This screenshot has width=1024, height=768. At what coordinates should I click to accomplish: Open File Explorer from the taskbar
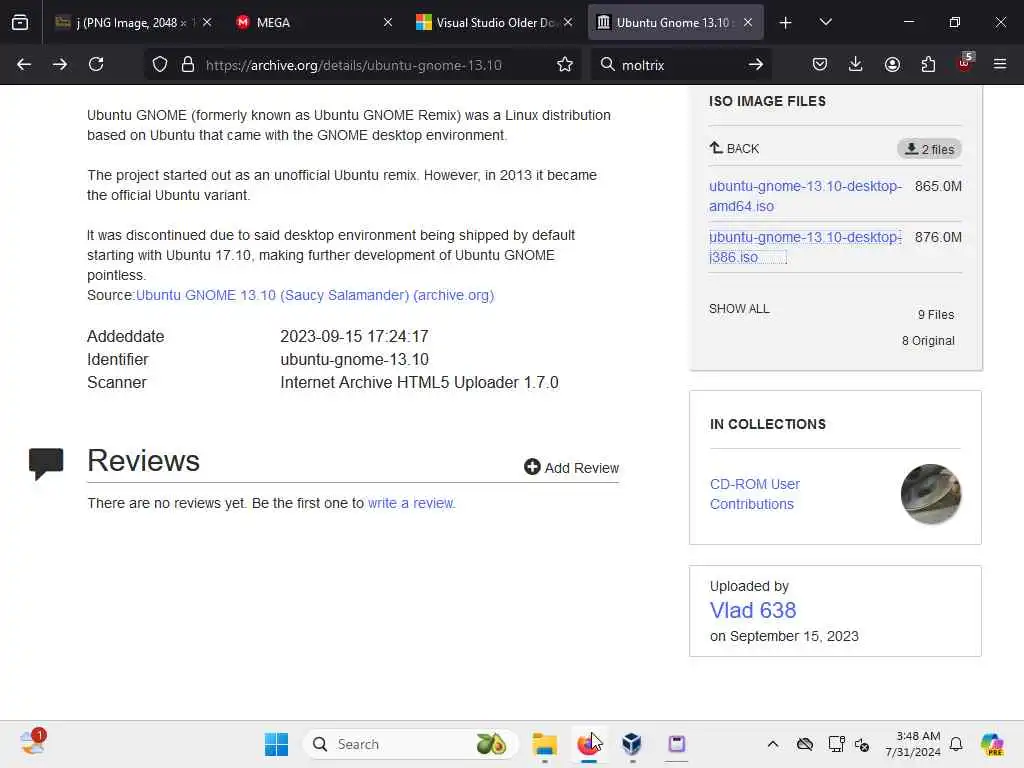click(544, 744)
